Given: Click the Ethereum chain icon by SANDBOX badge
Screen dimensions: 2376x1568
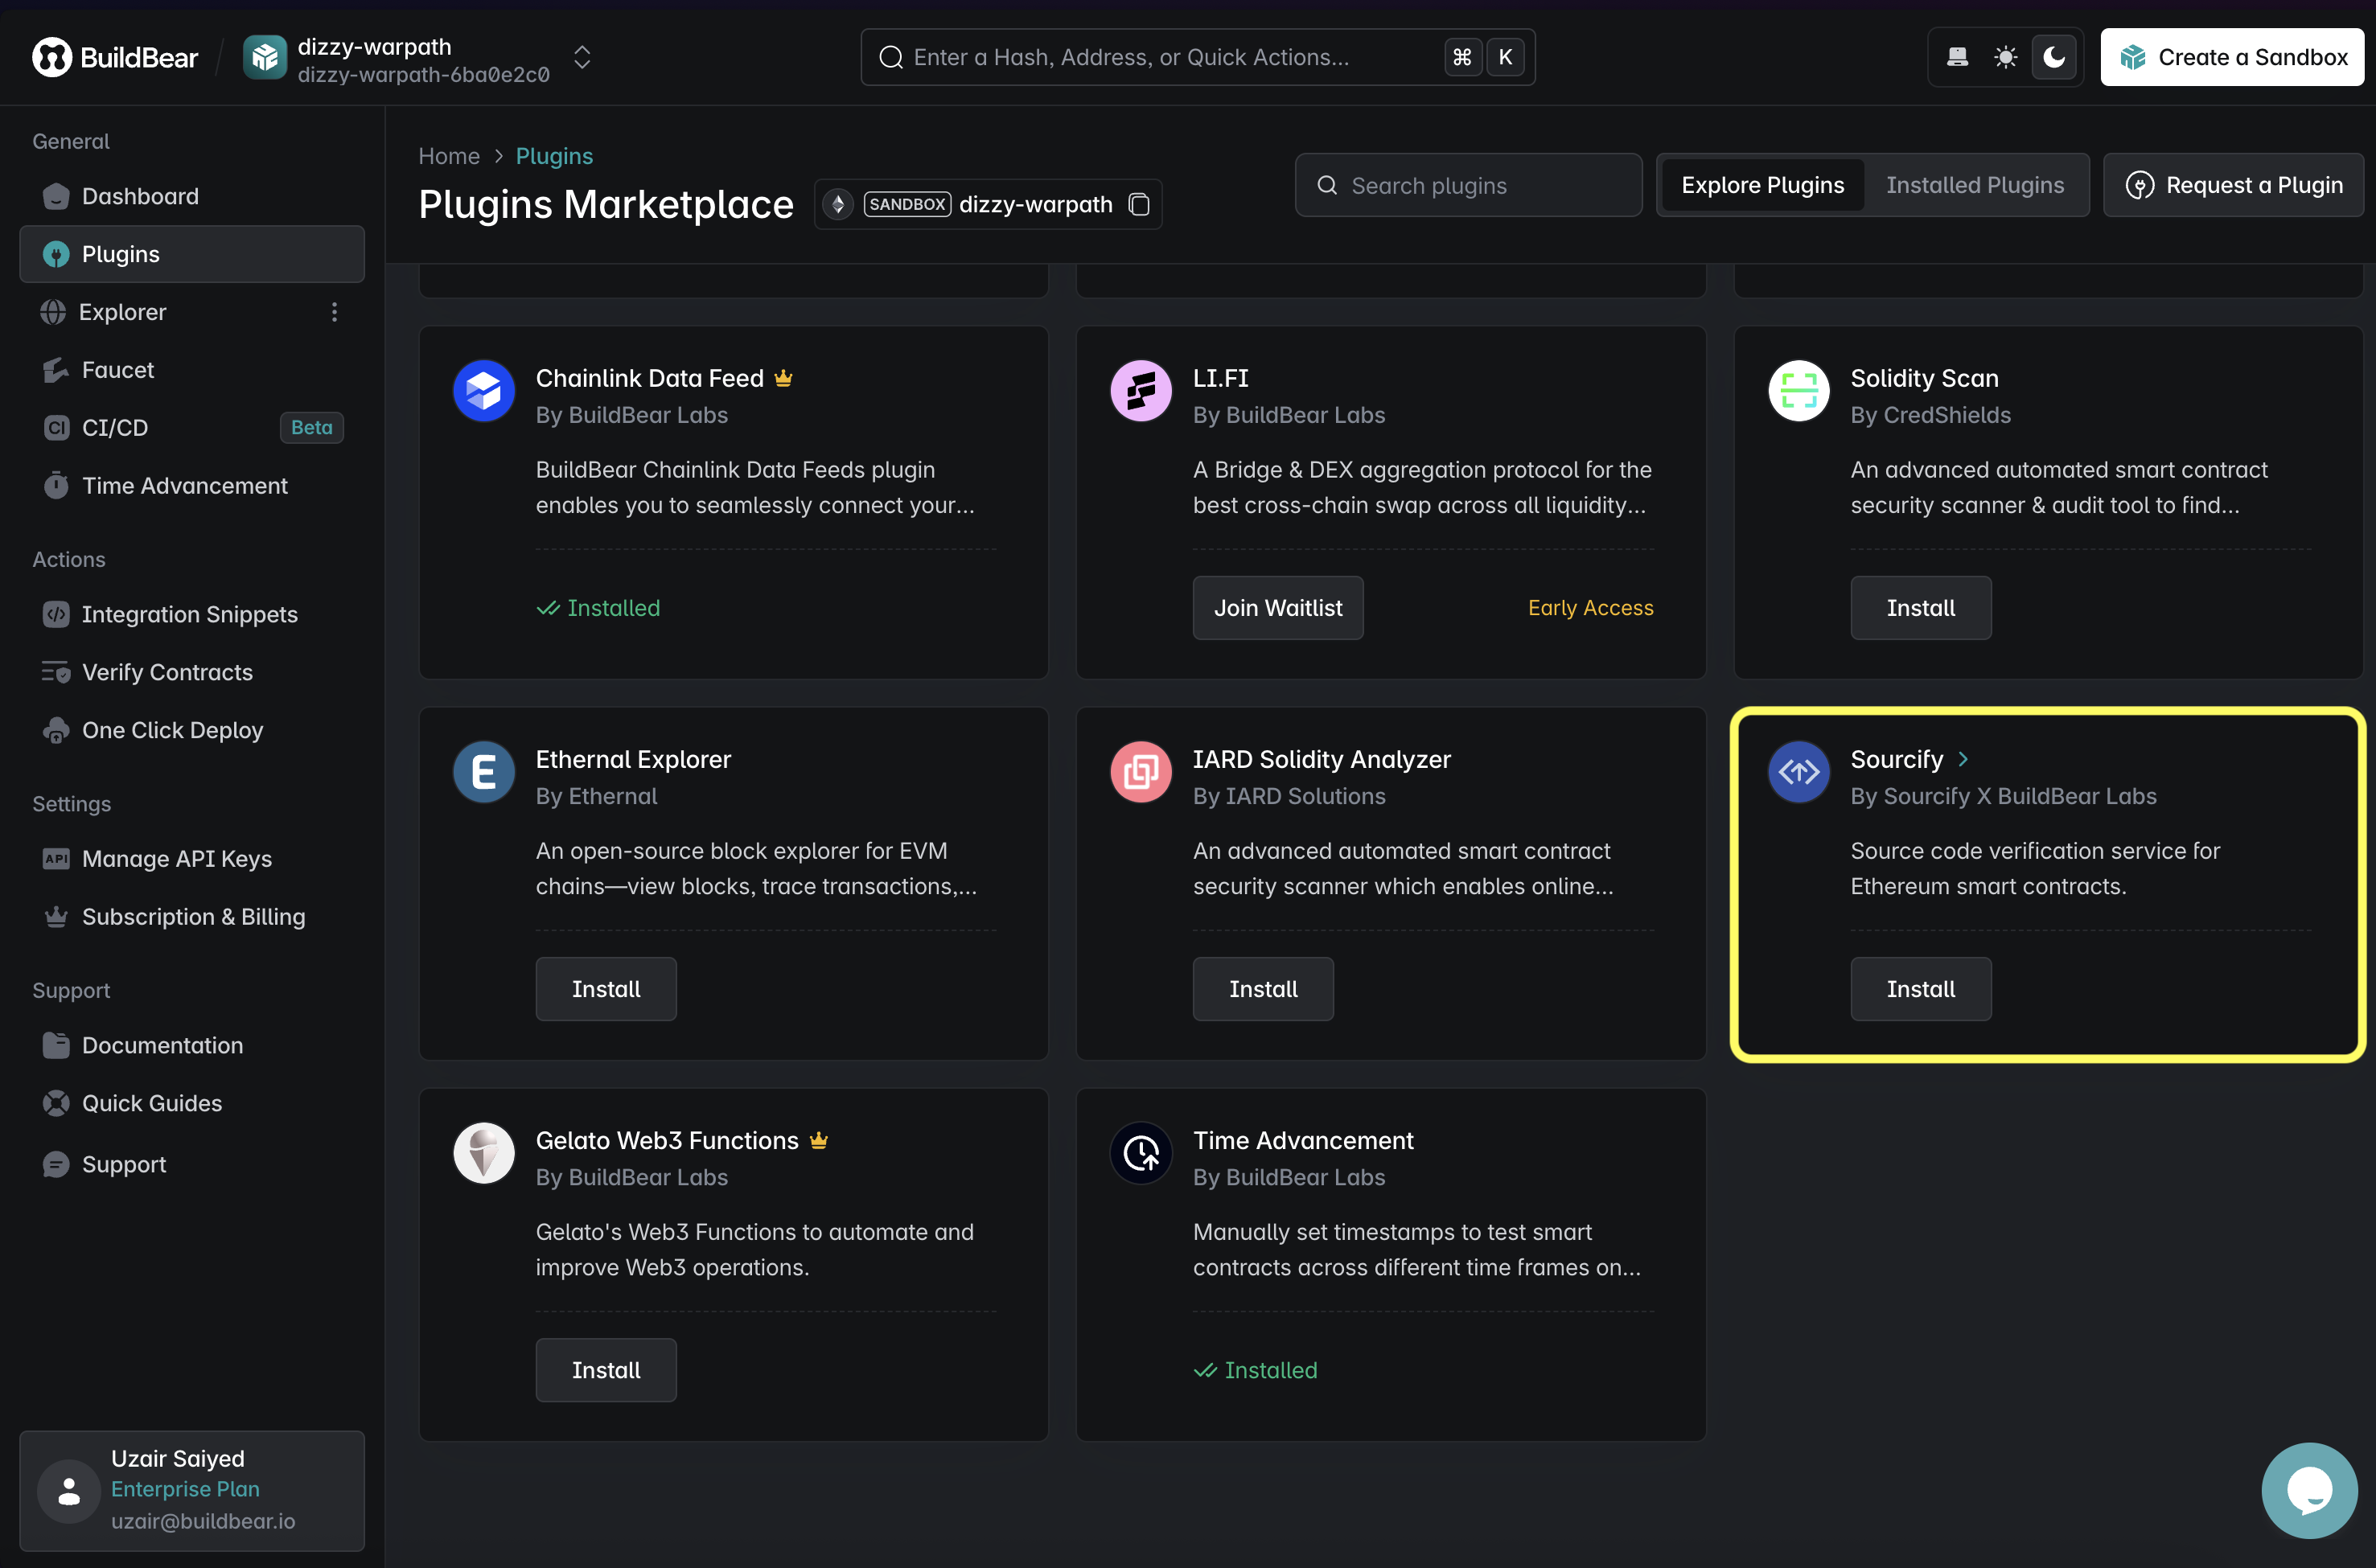Looking at the screenshot, I should point(838,205).
